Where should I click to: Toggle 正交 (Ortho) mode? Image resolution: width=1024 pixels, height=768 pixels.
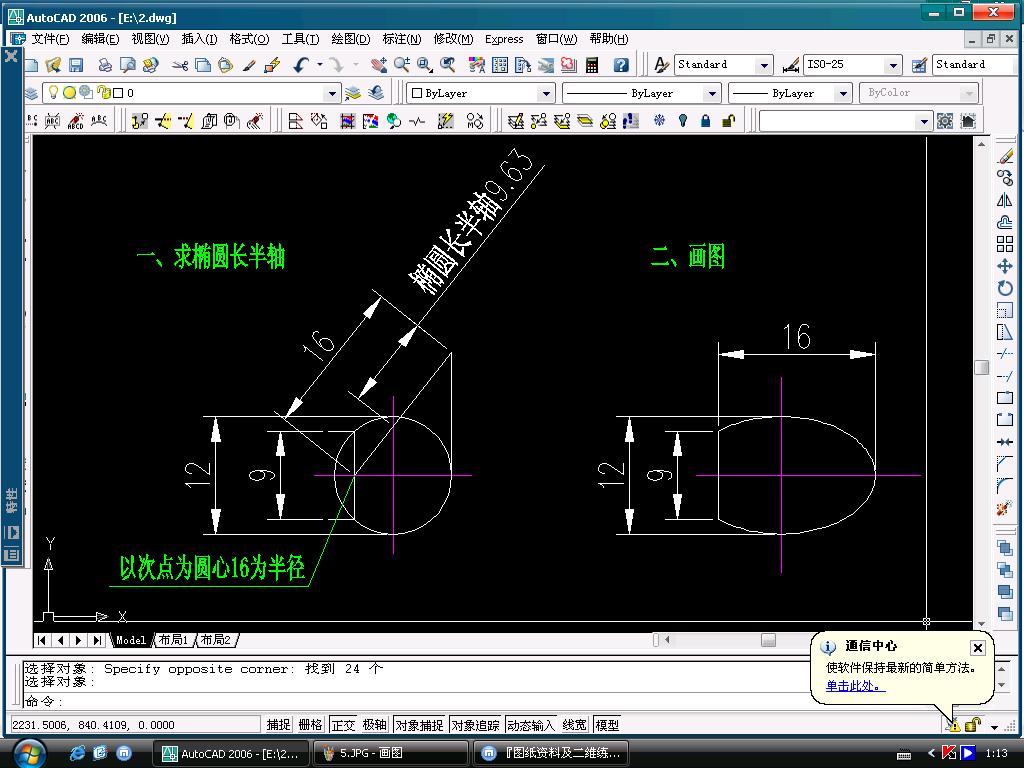[x=343, y=725]
